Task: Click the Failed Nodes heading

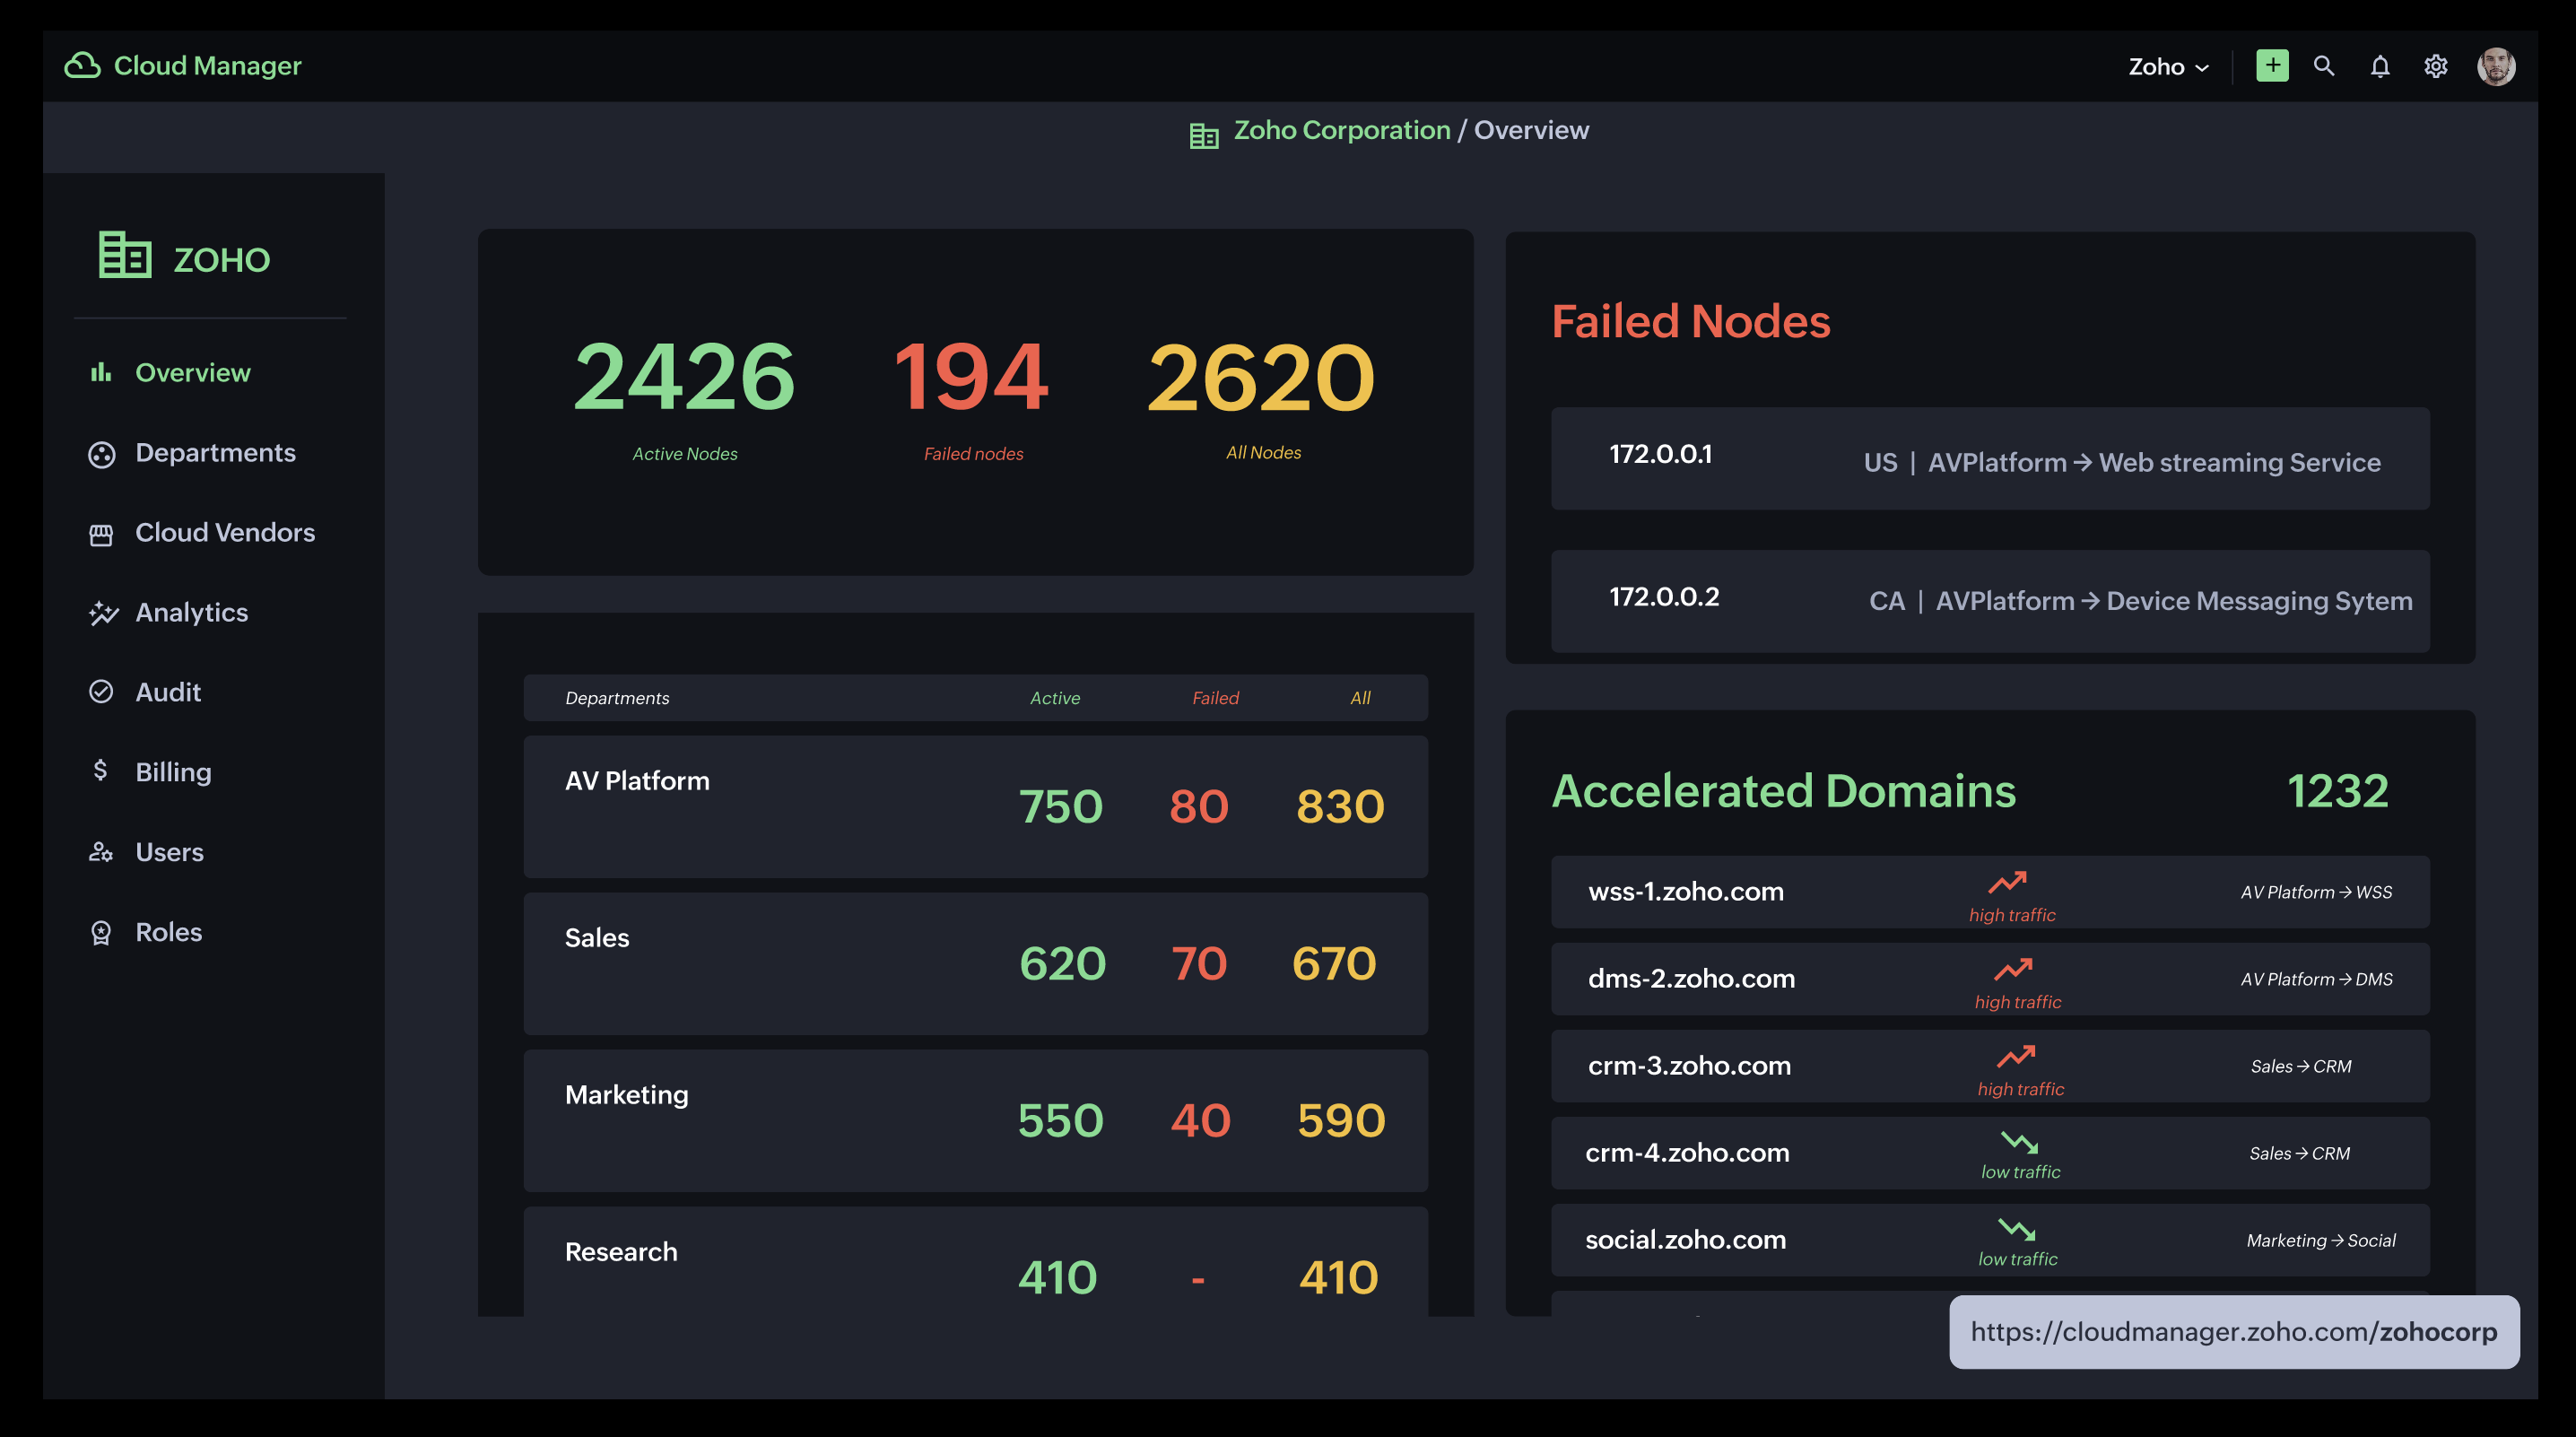Action: 1690,322
